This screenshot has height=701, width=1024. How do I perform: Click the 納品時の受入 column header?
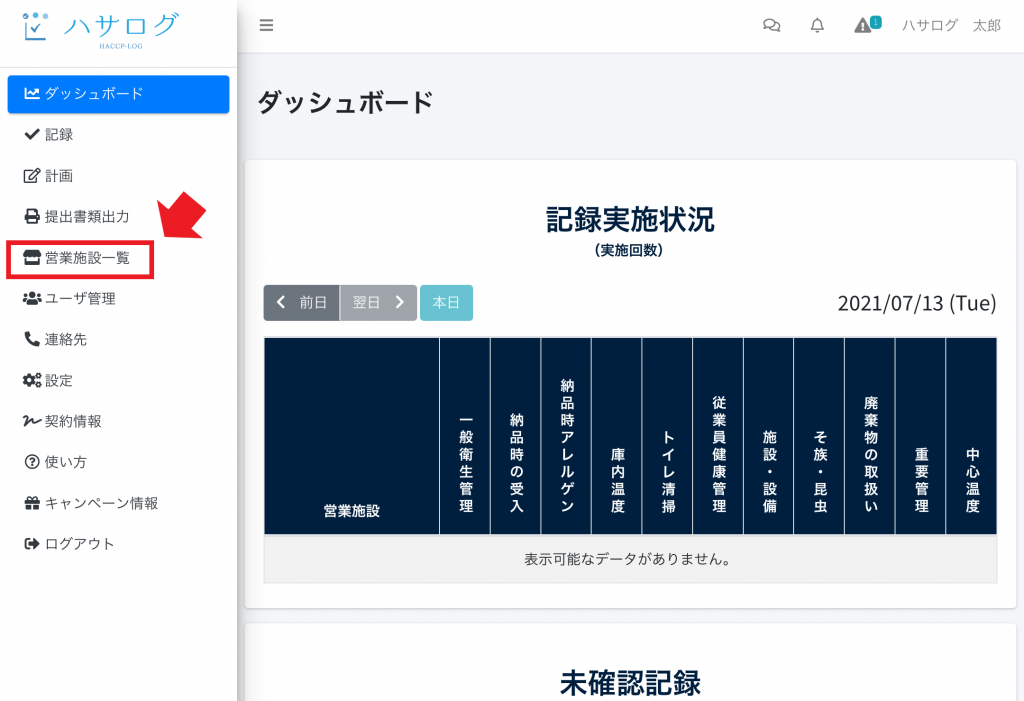[x=516, y=436]
